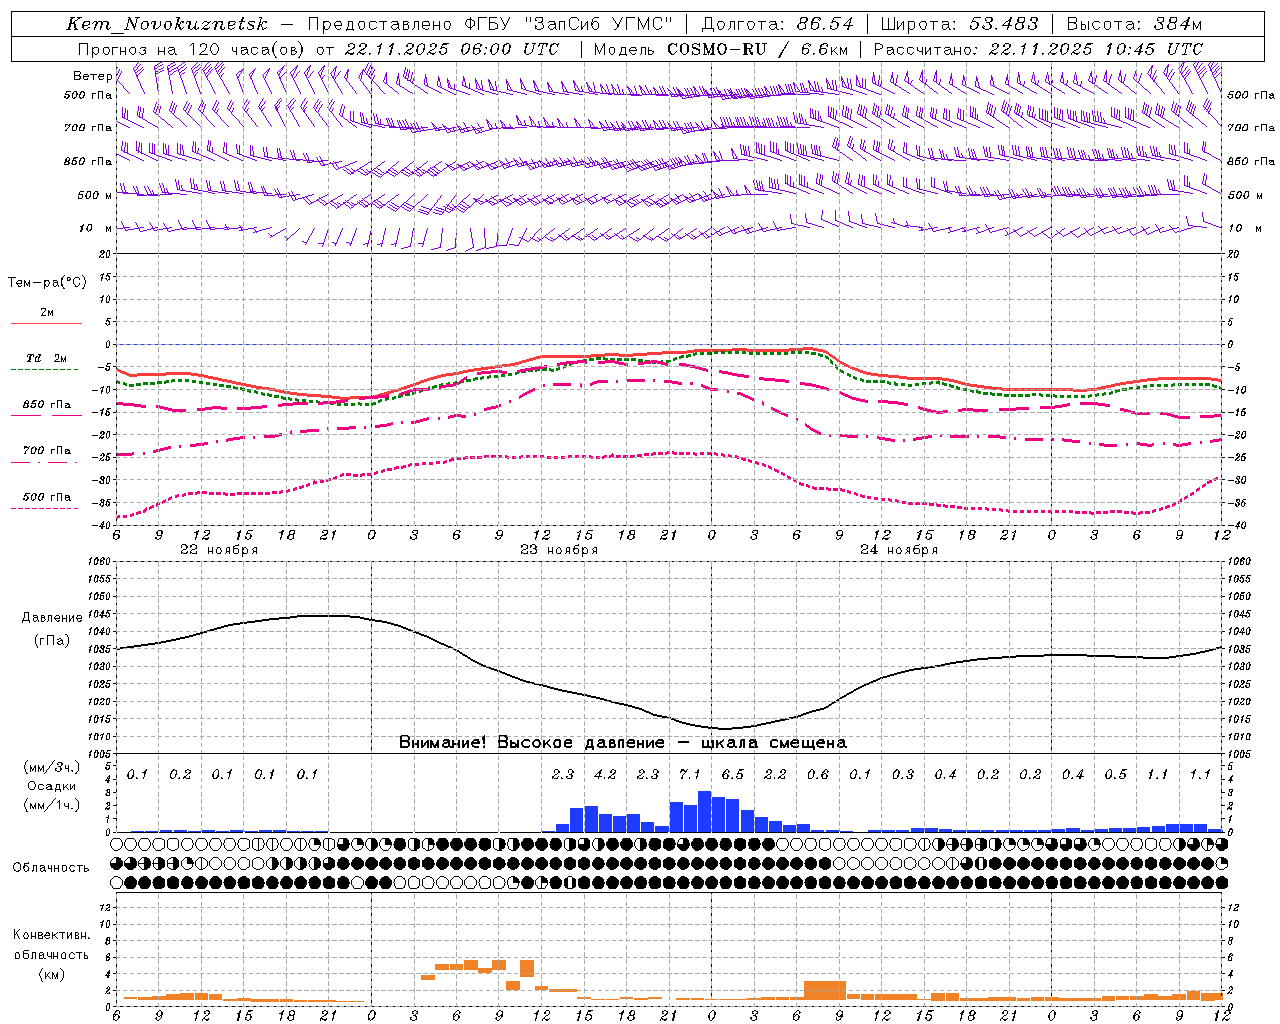Click the "(гПа)" pressure unit label

tap(52, 641)
